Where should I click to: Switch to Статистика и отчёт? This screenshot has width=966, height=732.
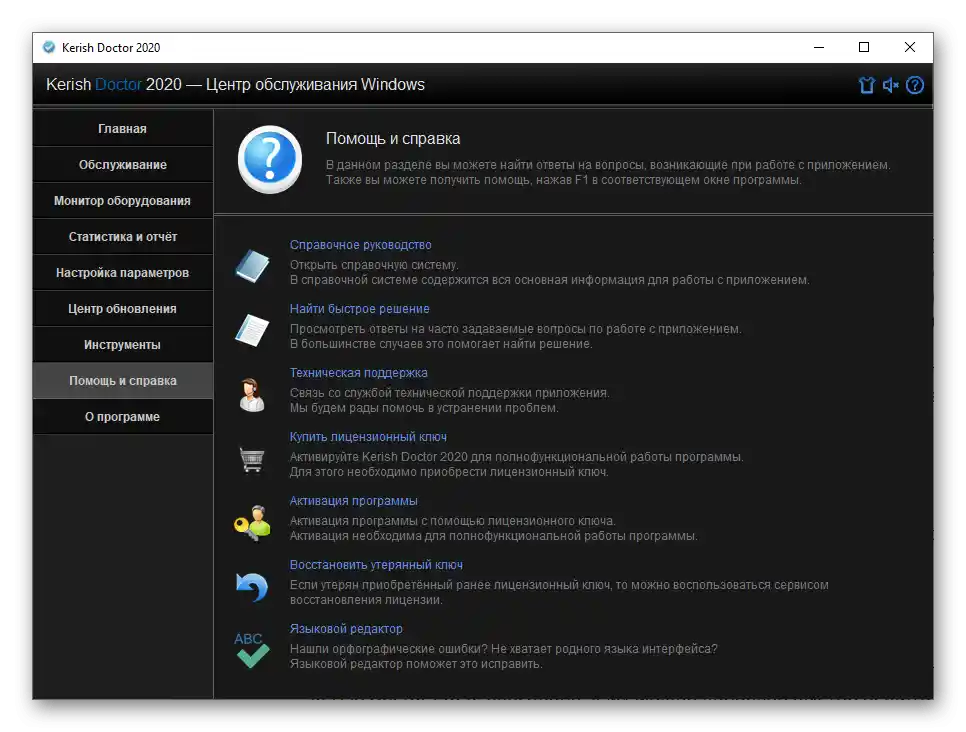coord(123,237)
